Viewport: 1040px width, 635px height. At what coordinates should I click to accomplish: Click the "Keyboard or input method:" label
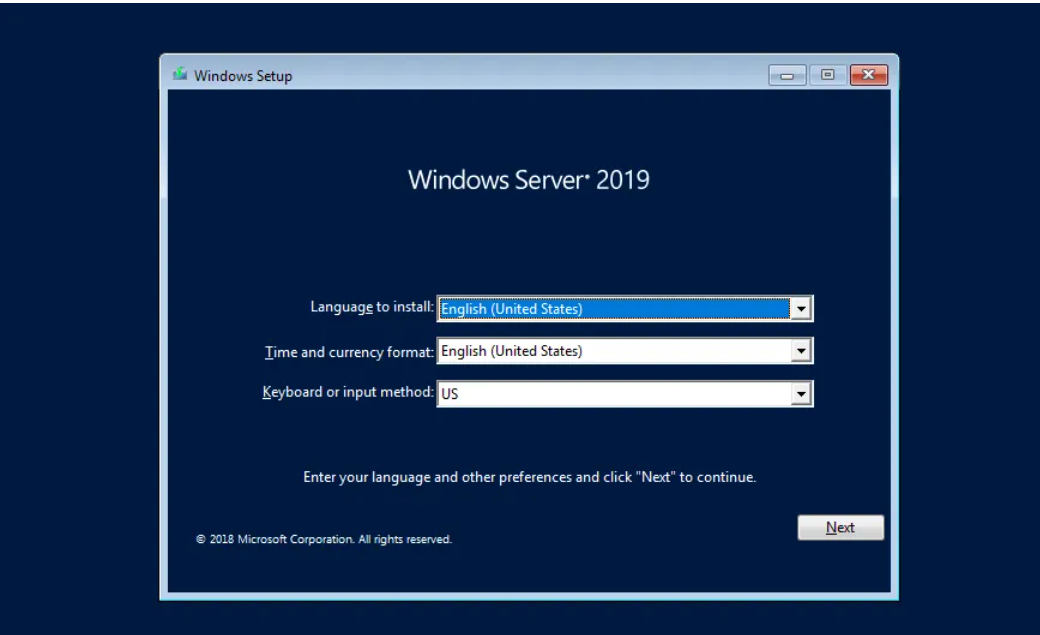pos(348,392)
